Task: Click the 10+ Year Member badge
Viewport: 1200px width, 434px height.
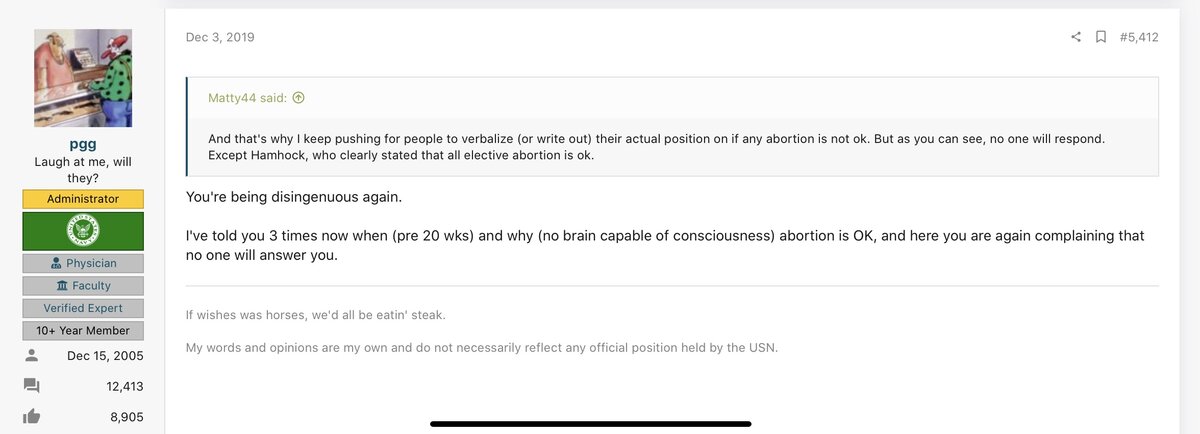Action: pyautogui.click(x=83, y=330)
